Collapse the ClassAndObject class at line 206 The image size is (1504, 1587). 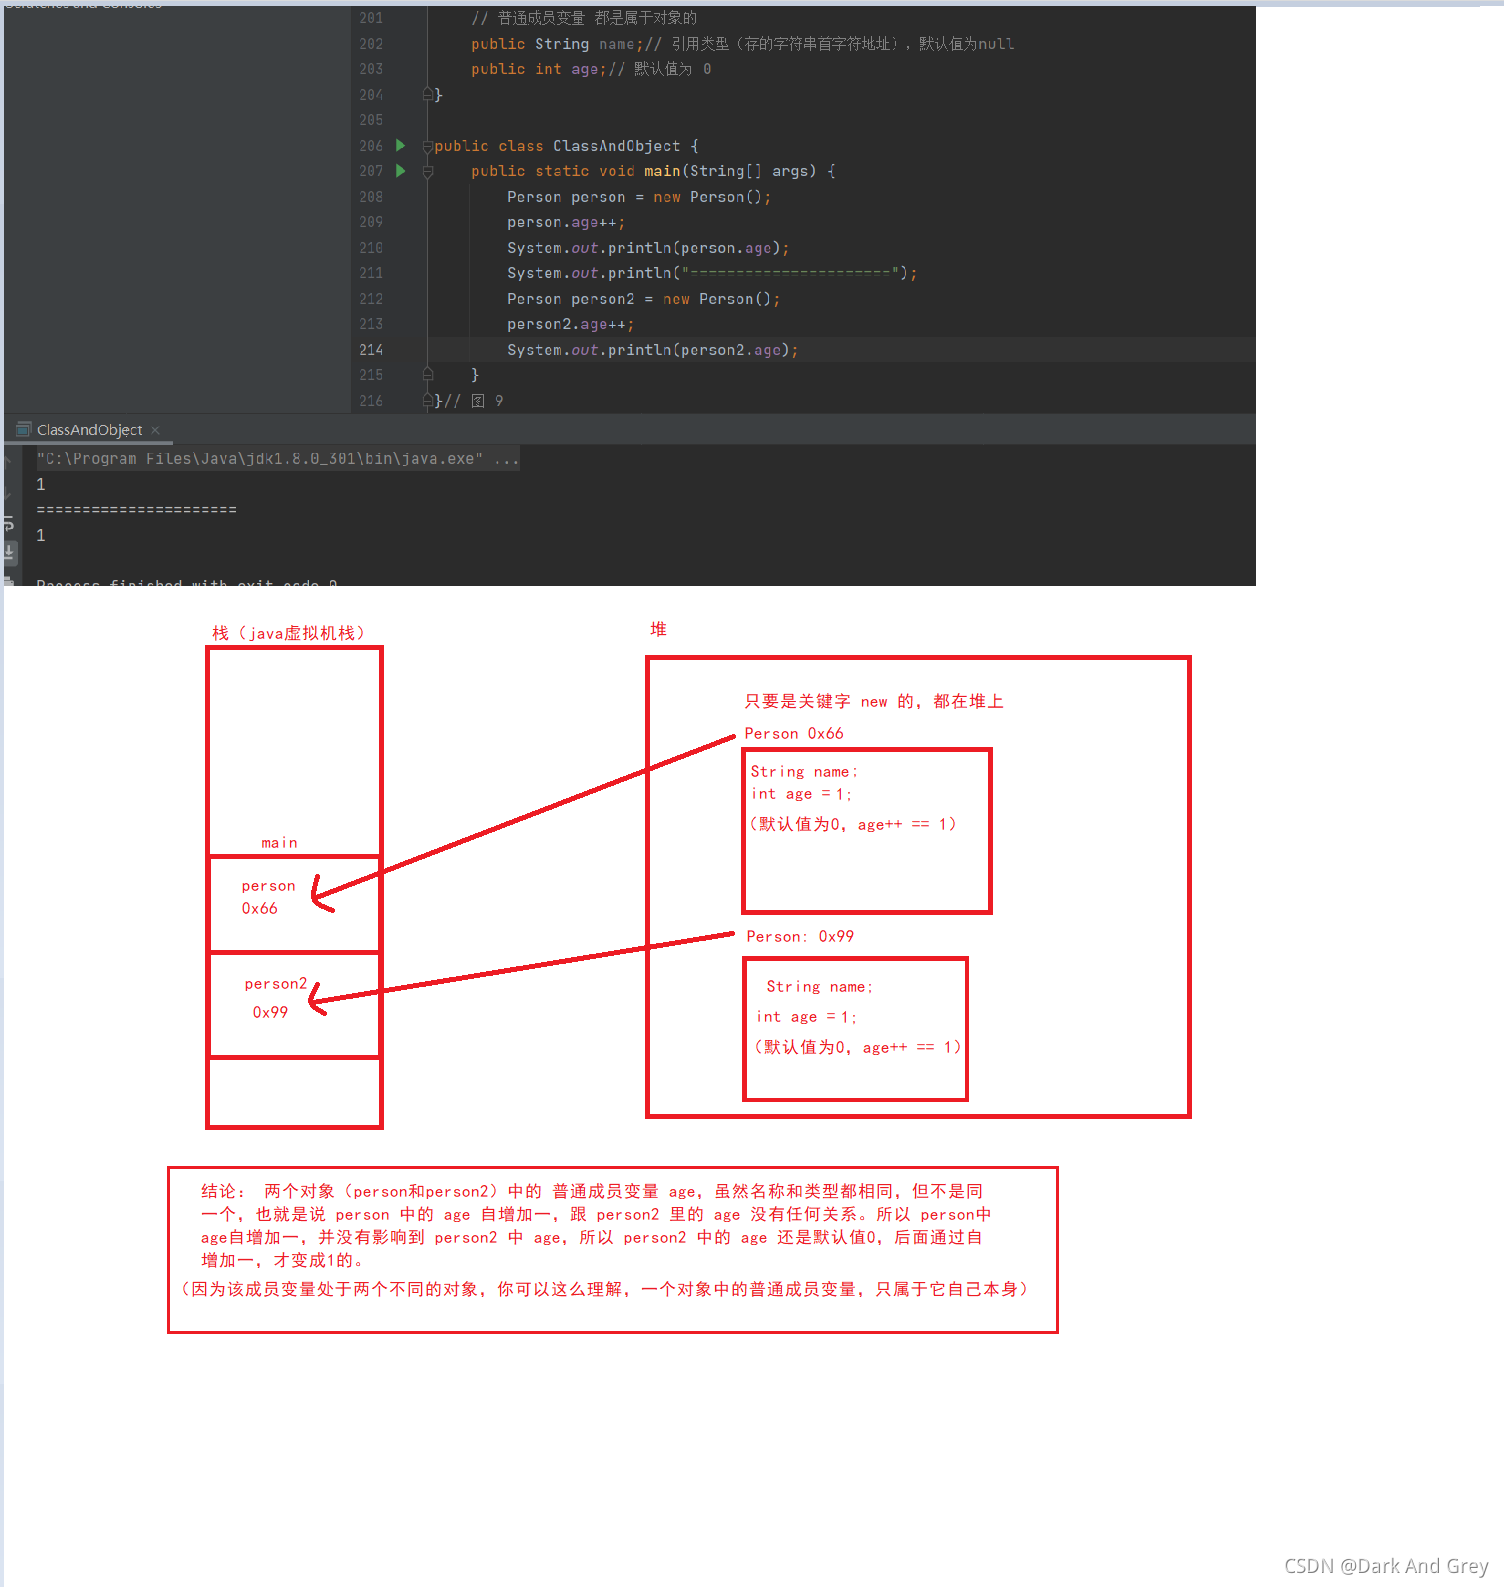[x=428, y=146]
